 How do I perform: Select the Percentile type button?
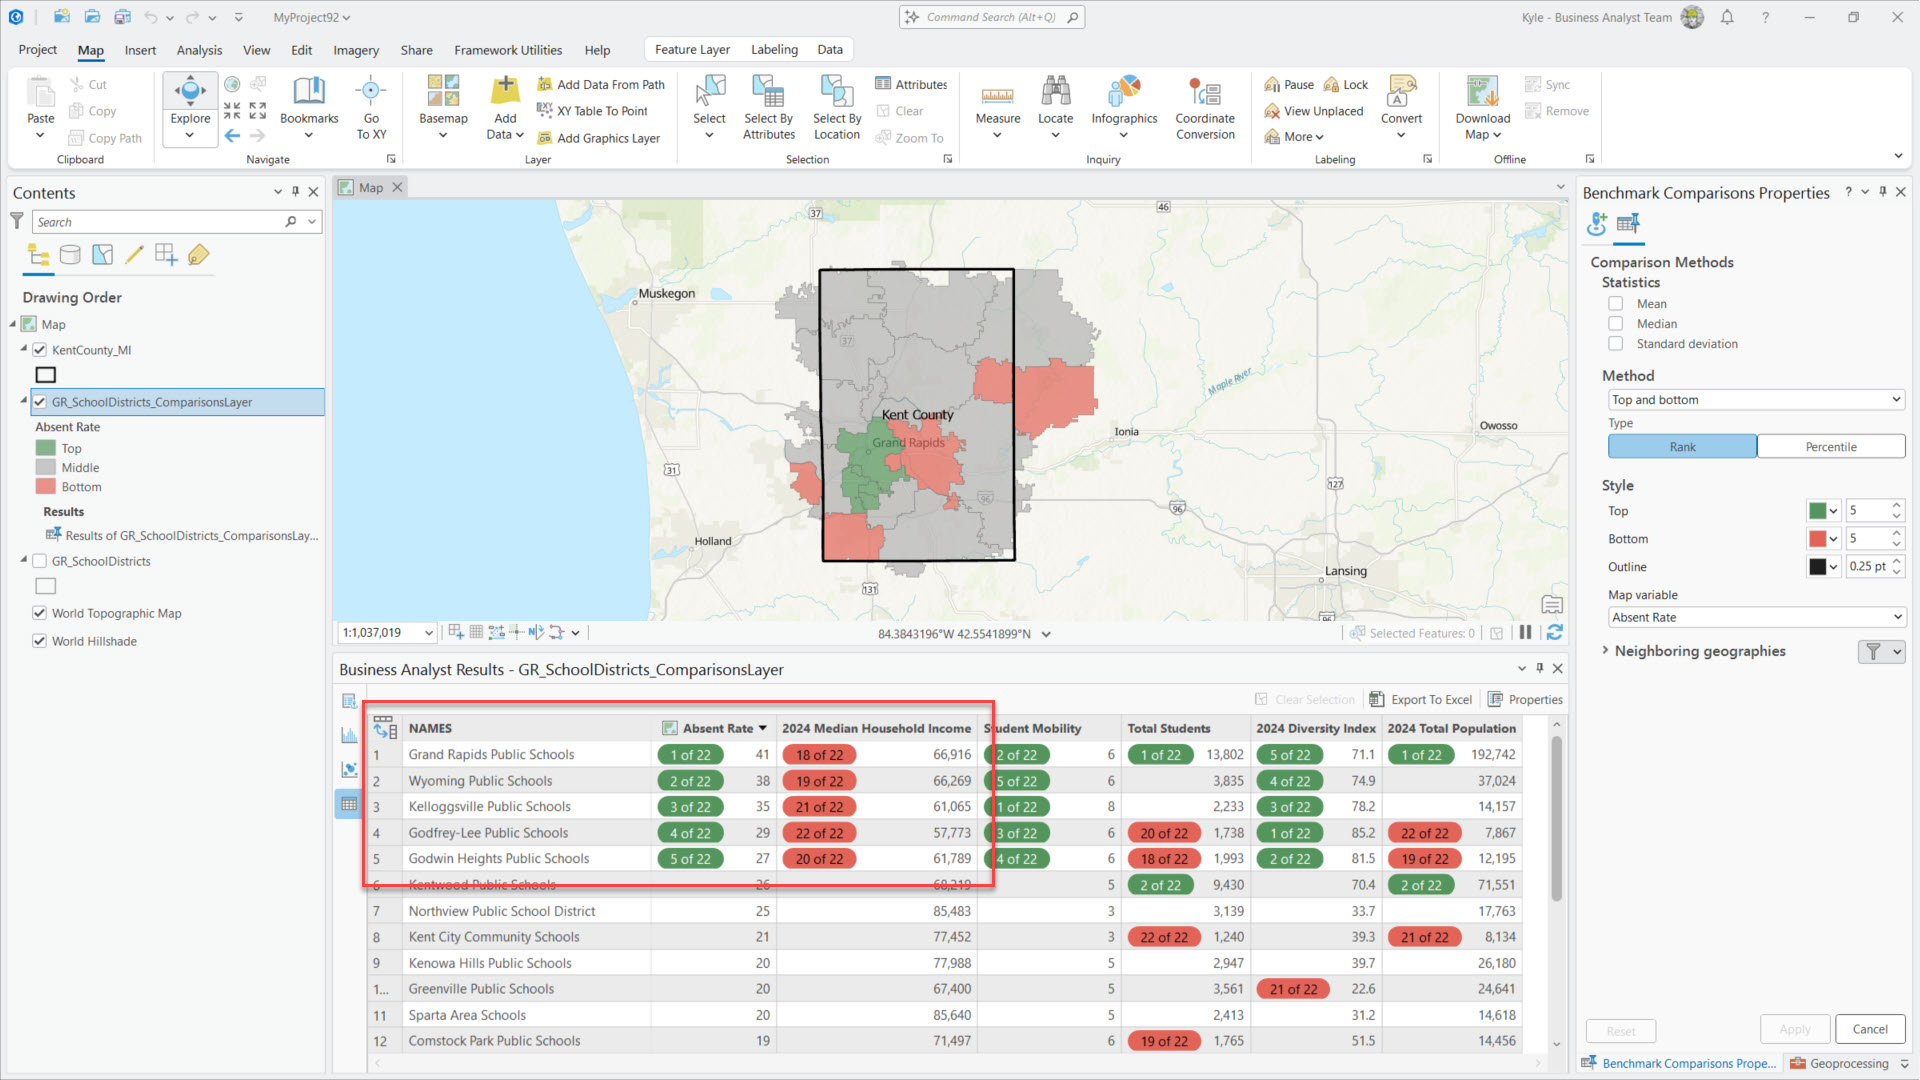point(1830,447)
